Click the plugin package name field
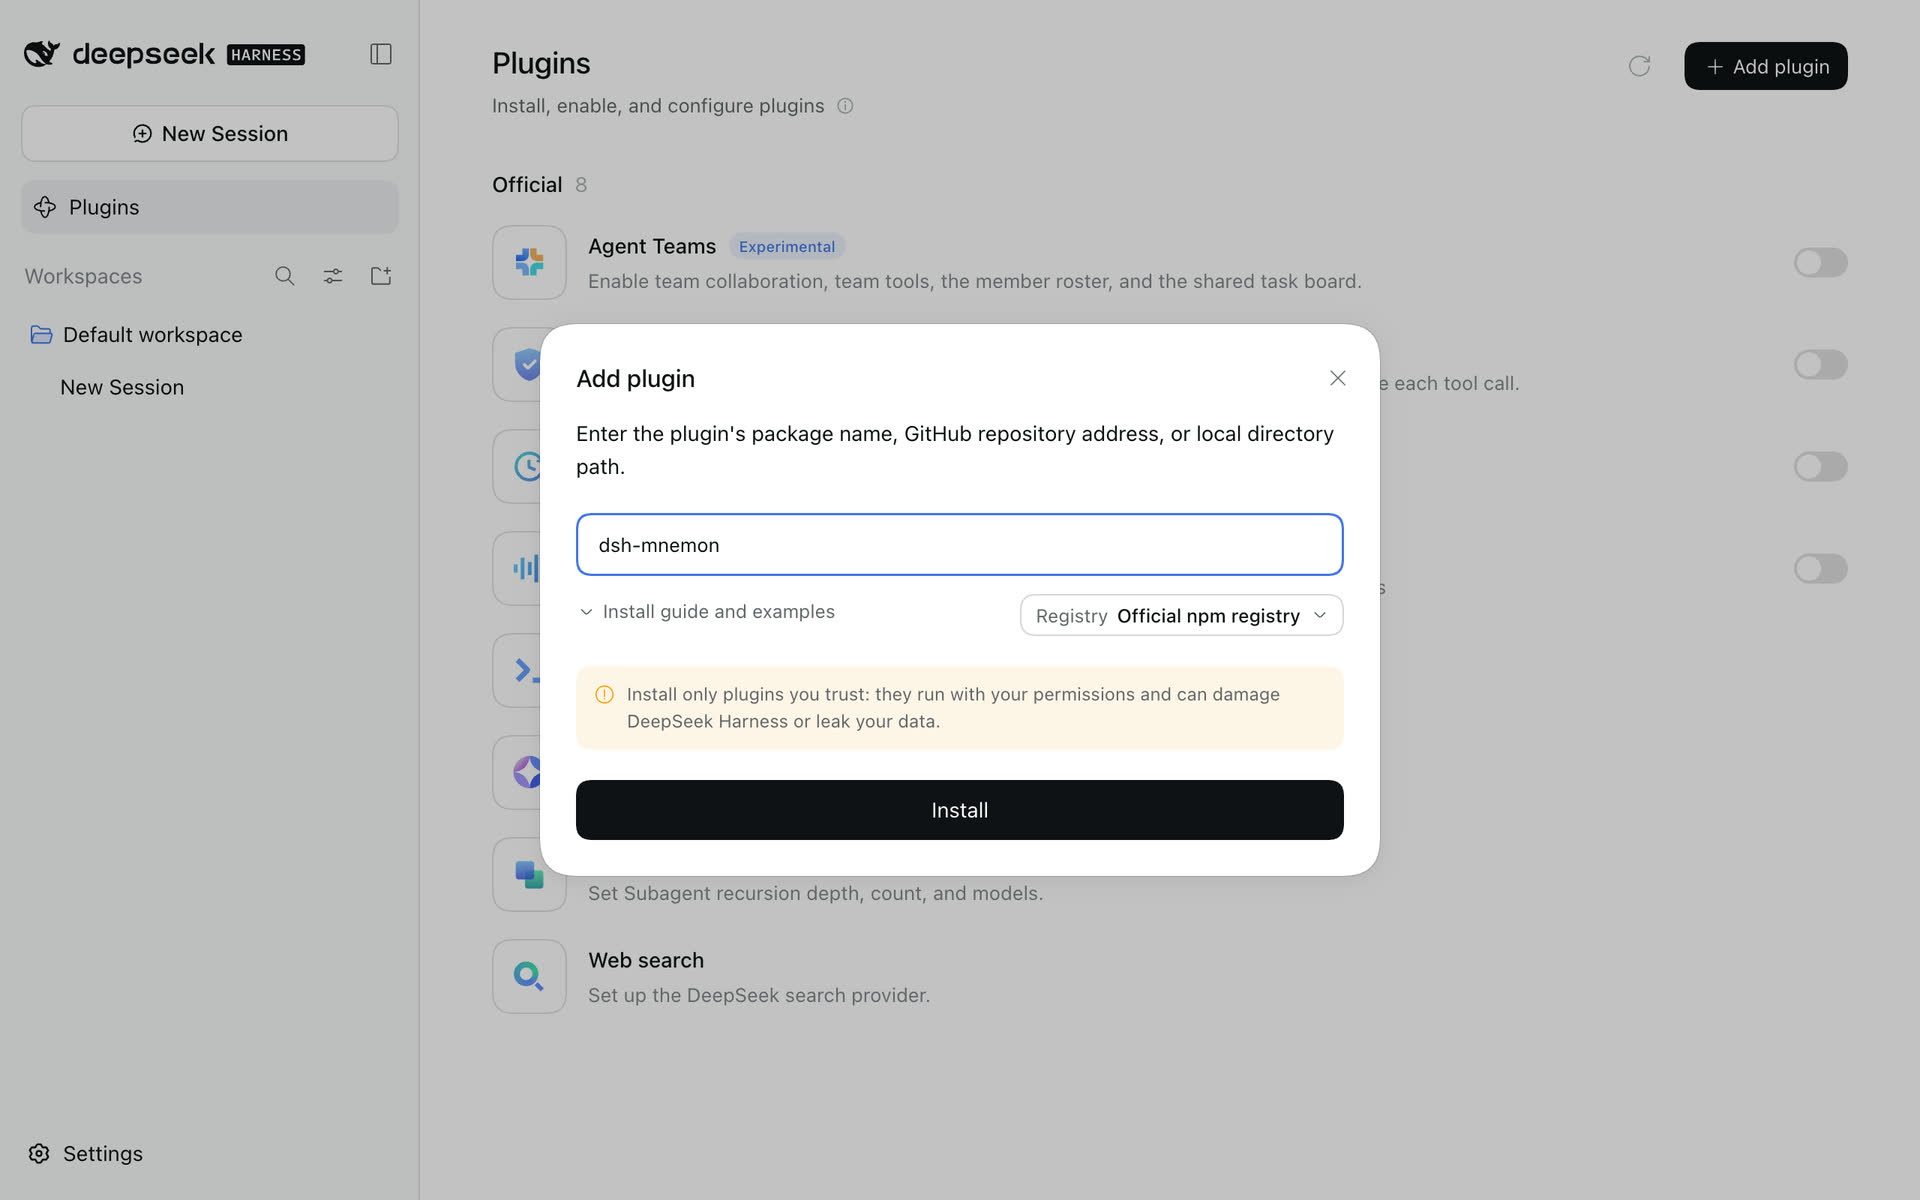Screen dimensions: 1920x1200 [959, 545]
